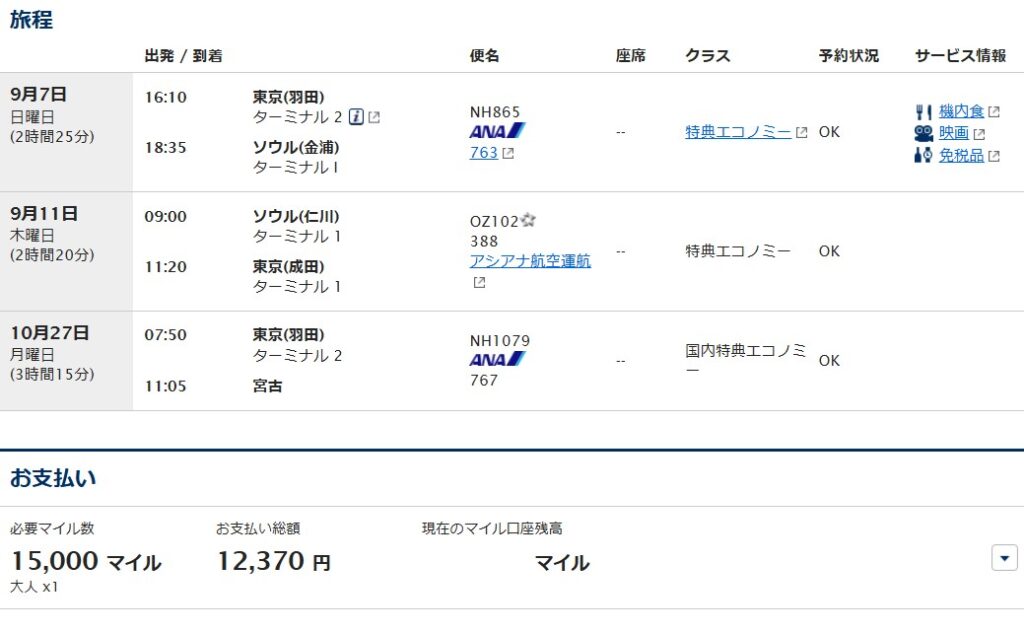Viewport: 1024px width, 633px height.
Task: Click external-link icon beside 特典エコノミー link
Action: coord(801,132)
